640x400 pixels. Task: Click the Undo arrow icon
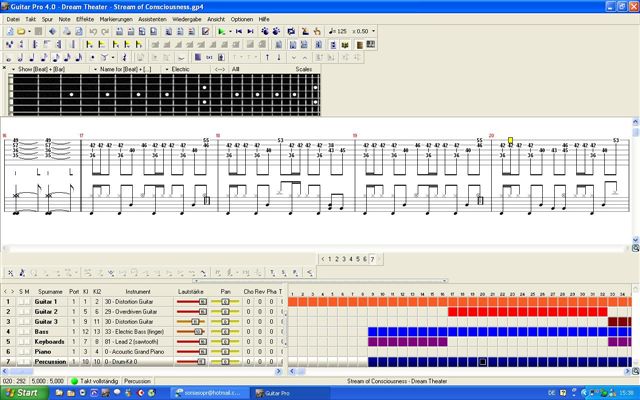[x=93, y=31]
